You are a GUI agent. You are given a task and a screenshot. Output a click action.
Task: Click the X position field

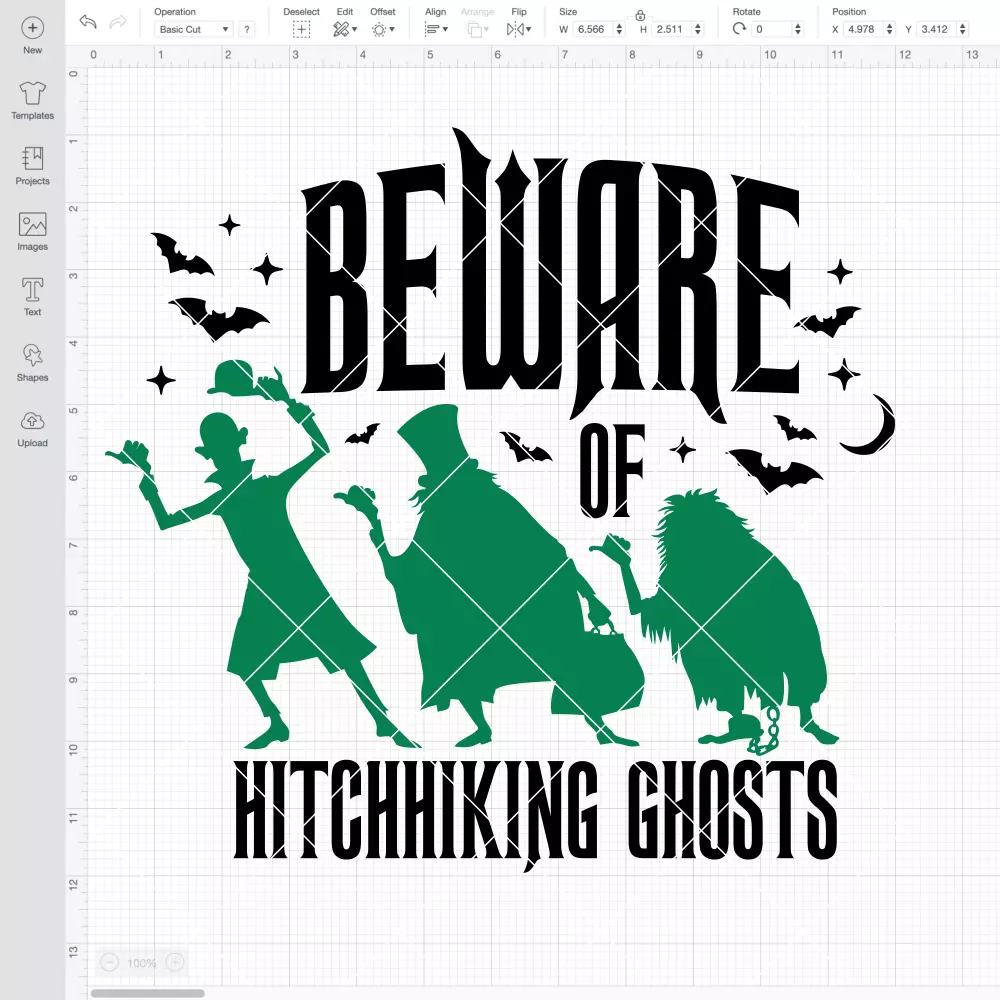[x=864, y=29]
